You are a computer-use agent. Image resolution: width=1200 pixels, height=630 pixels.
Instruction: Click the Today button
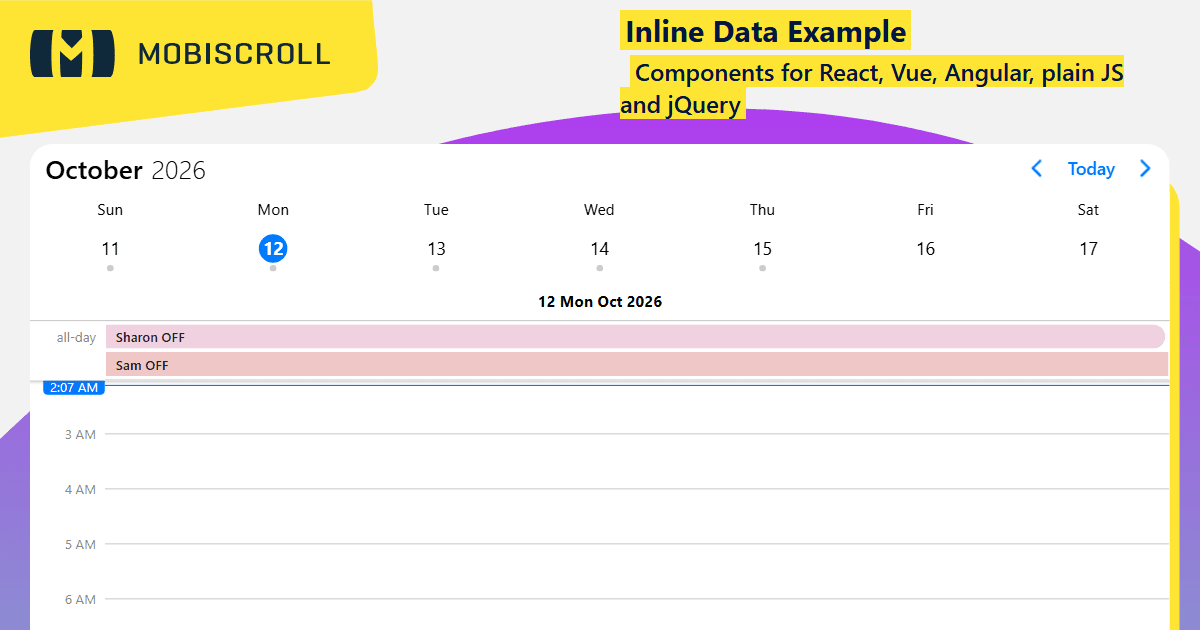(1091, 169)
